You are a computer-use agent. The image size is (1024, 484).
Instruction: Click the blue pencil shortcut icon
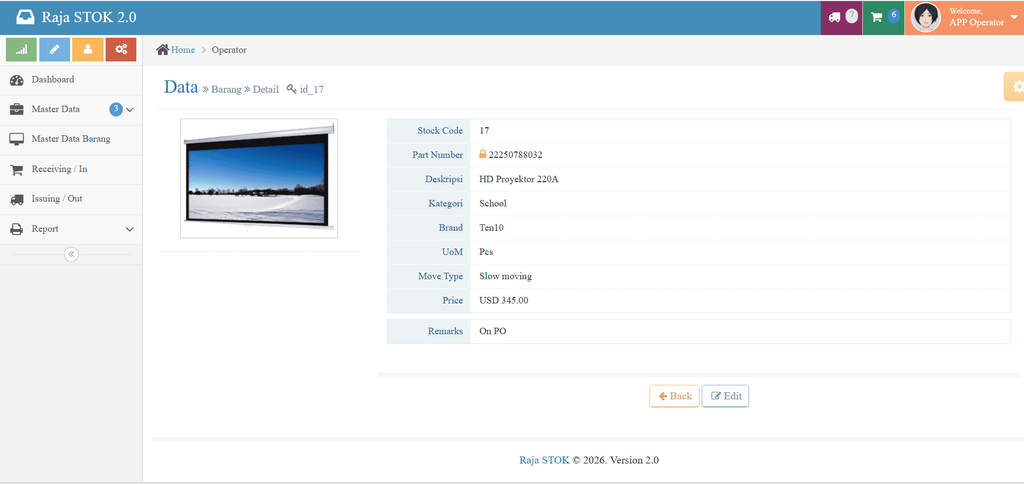click(55, 50)
